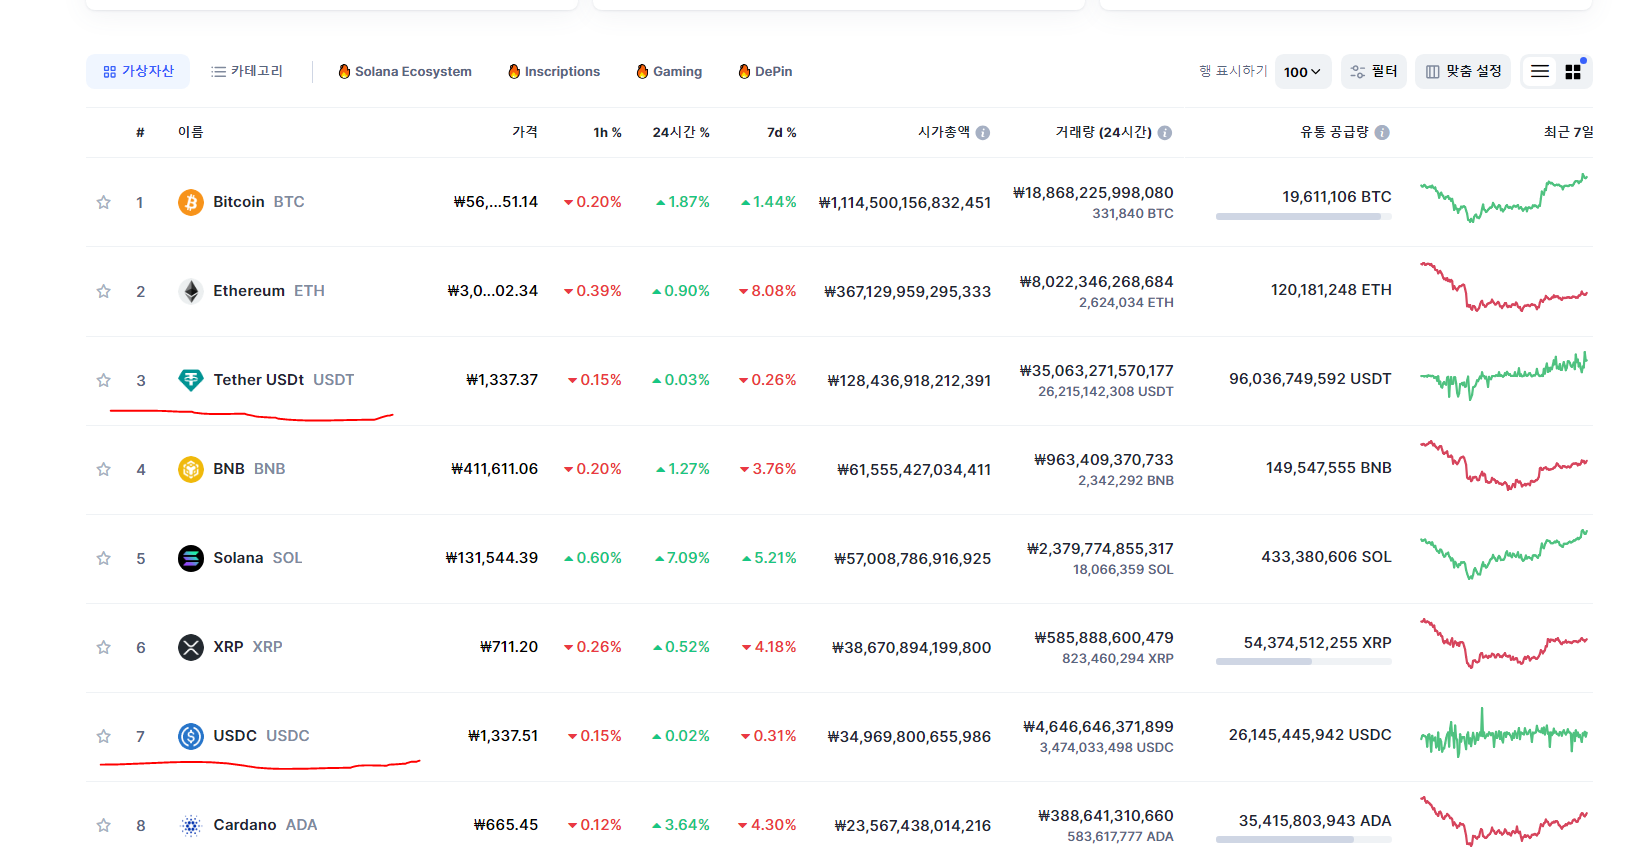Open Bitcoin 7-day sparkline chart
This screenshot has width=1652, height=860.
pyautogui.click(x=1504, y=198)
